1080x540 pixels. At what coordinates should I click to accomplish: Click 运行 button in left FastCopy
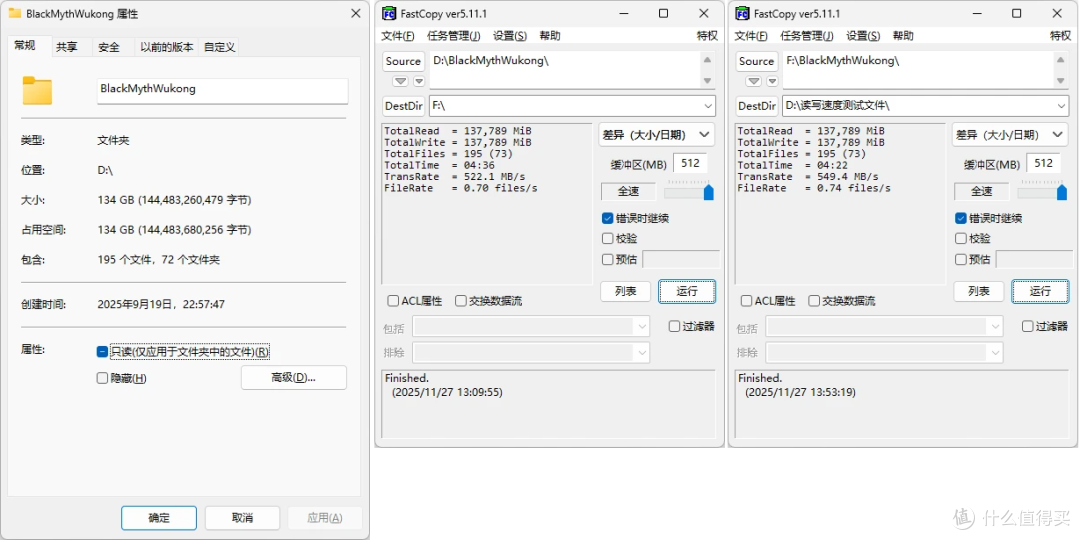point(687,291)
